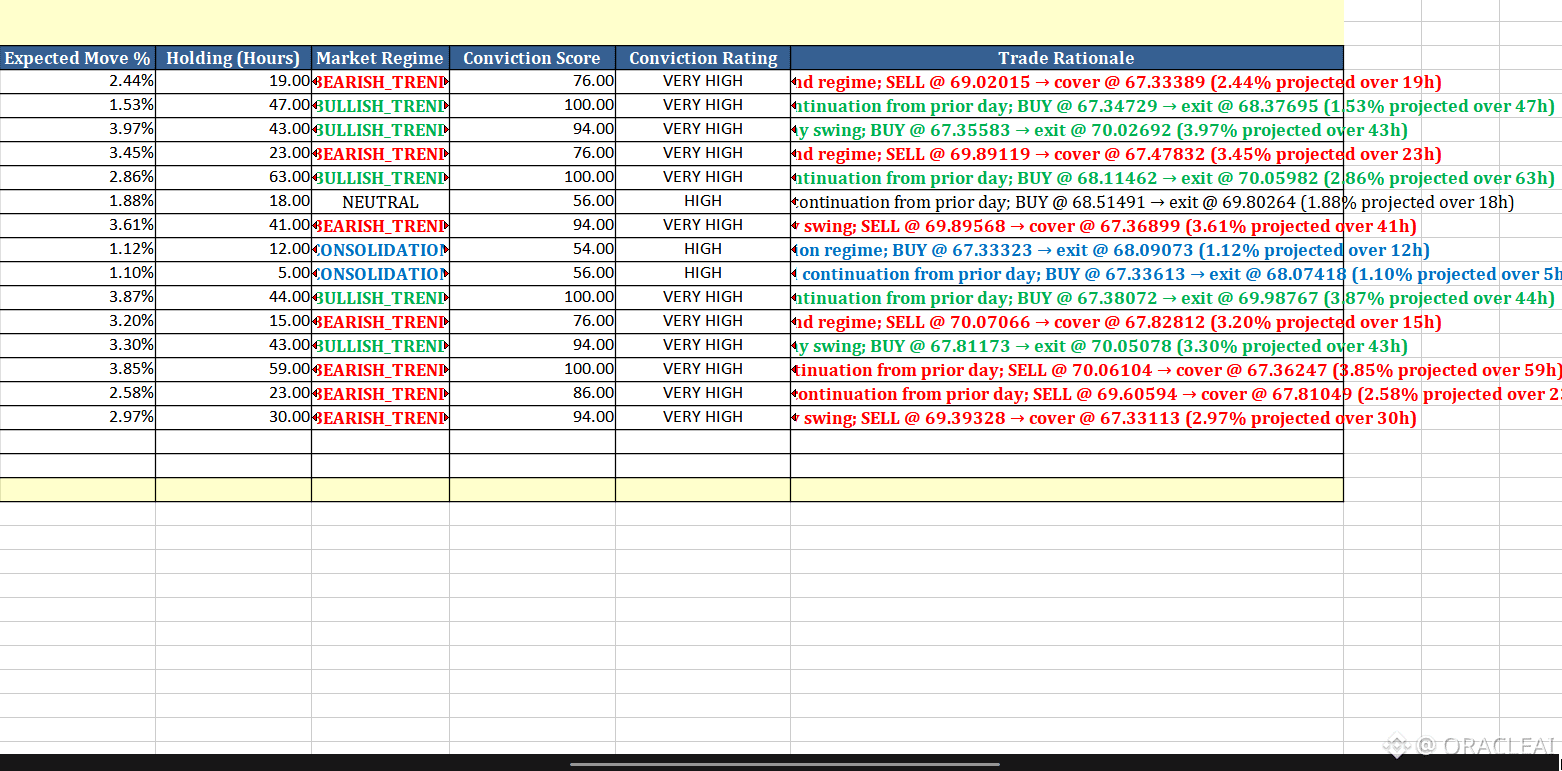Viewport: 1562px width, 771px height.
Task: Select the 44.00 holding hours cell
Action: 233,298
